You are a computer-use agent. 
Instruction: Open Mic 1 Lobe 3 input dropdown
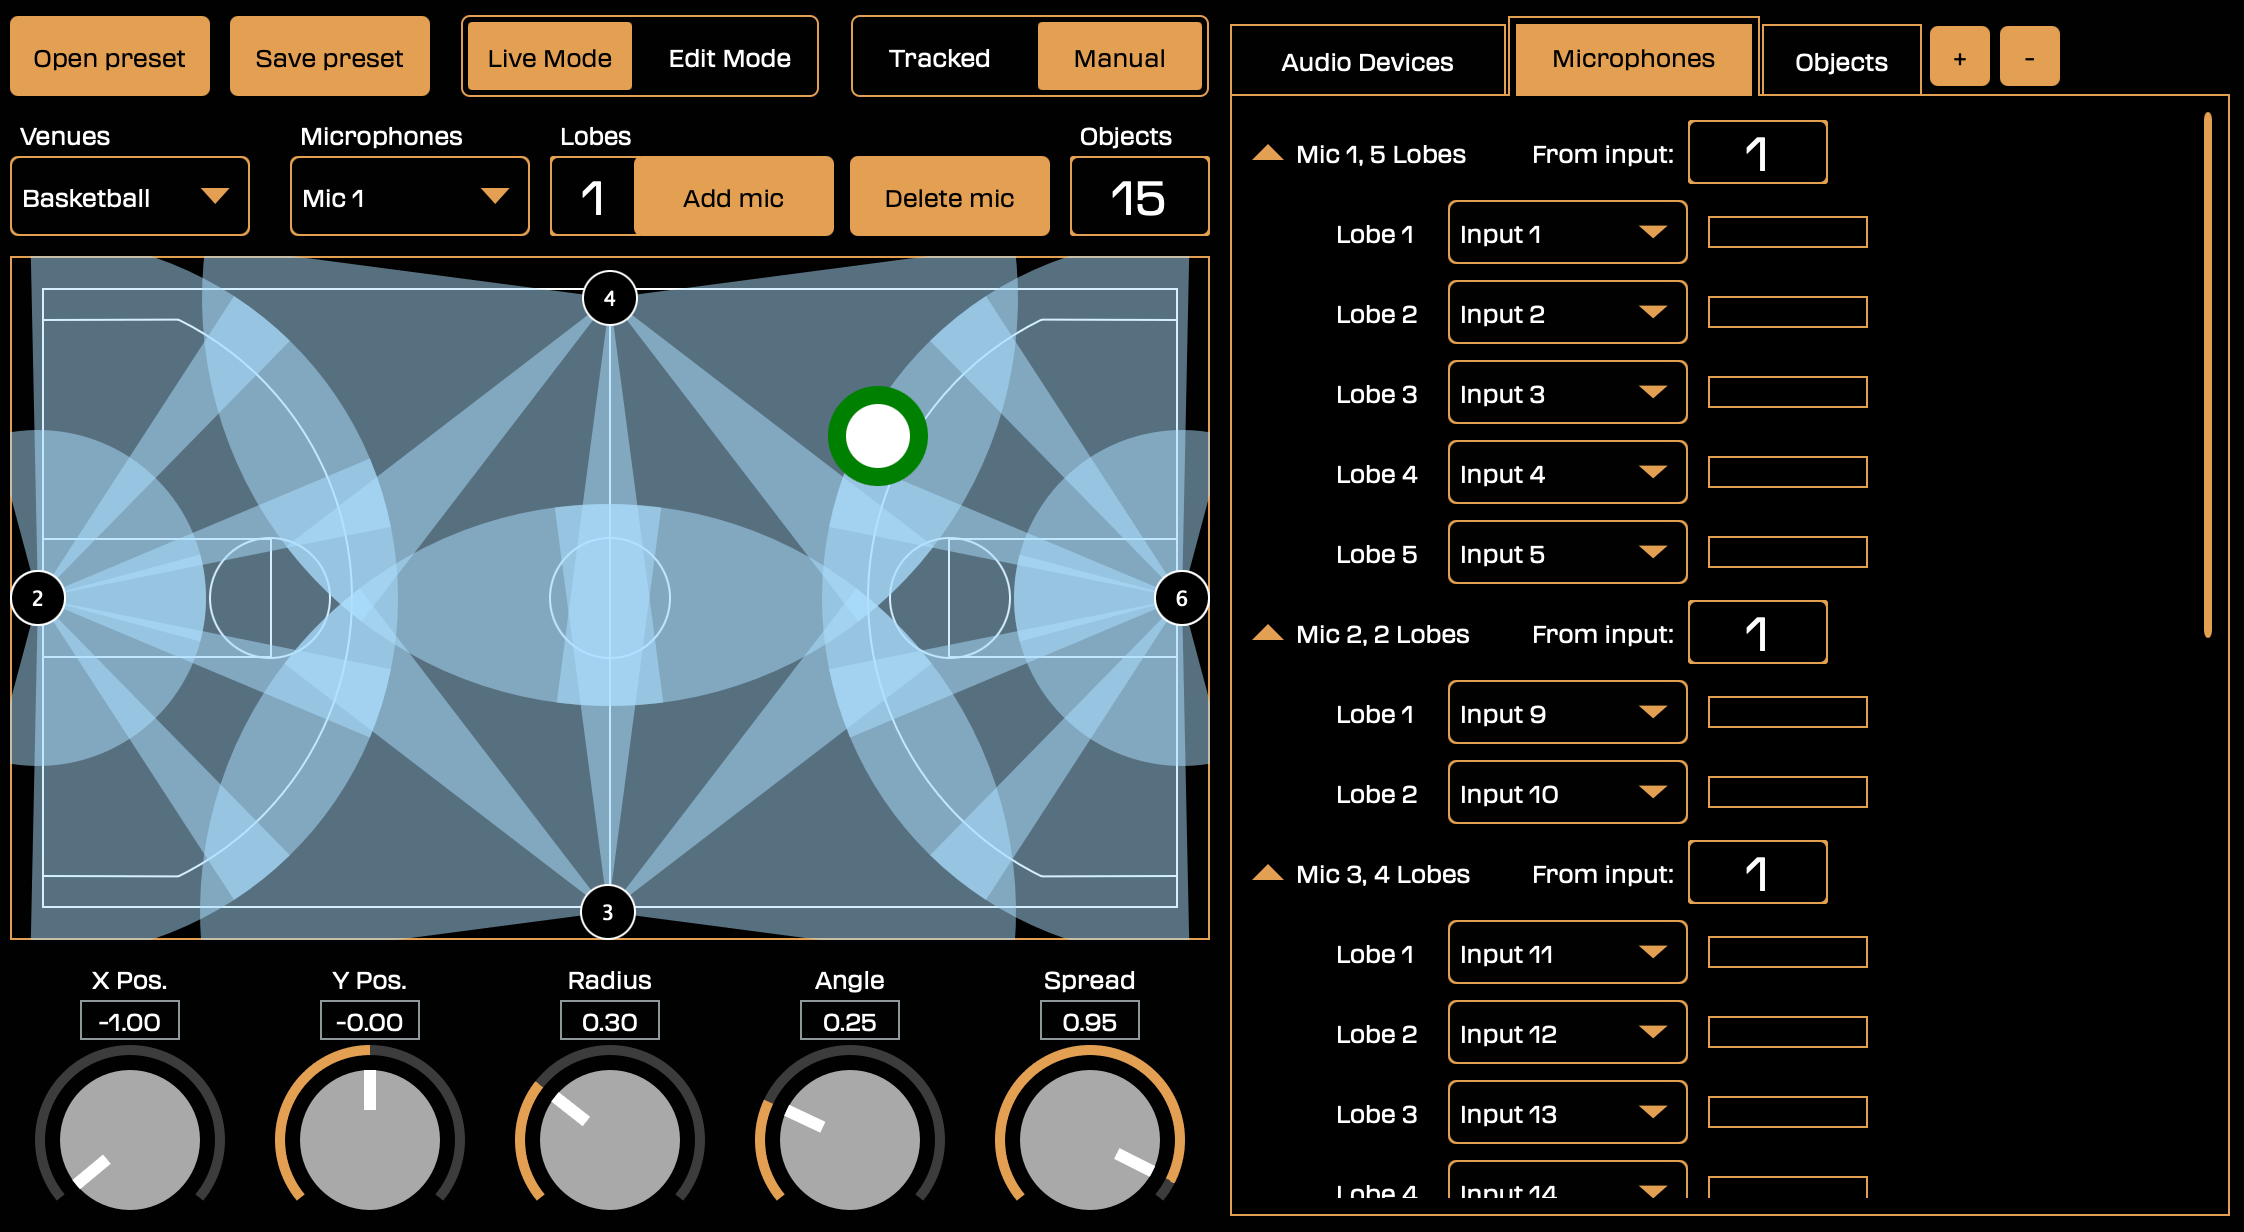pyautogui.click(x=1568, y=392)
